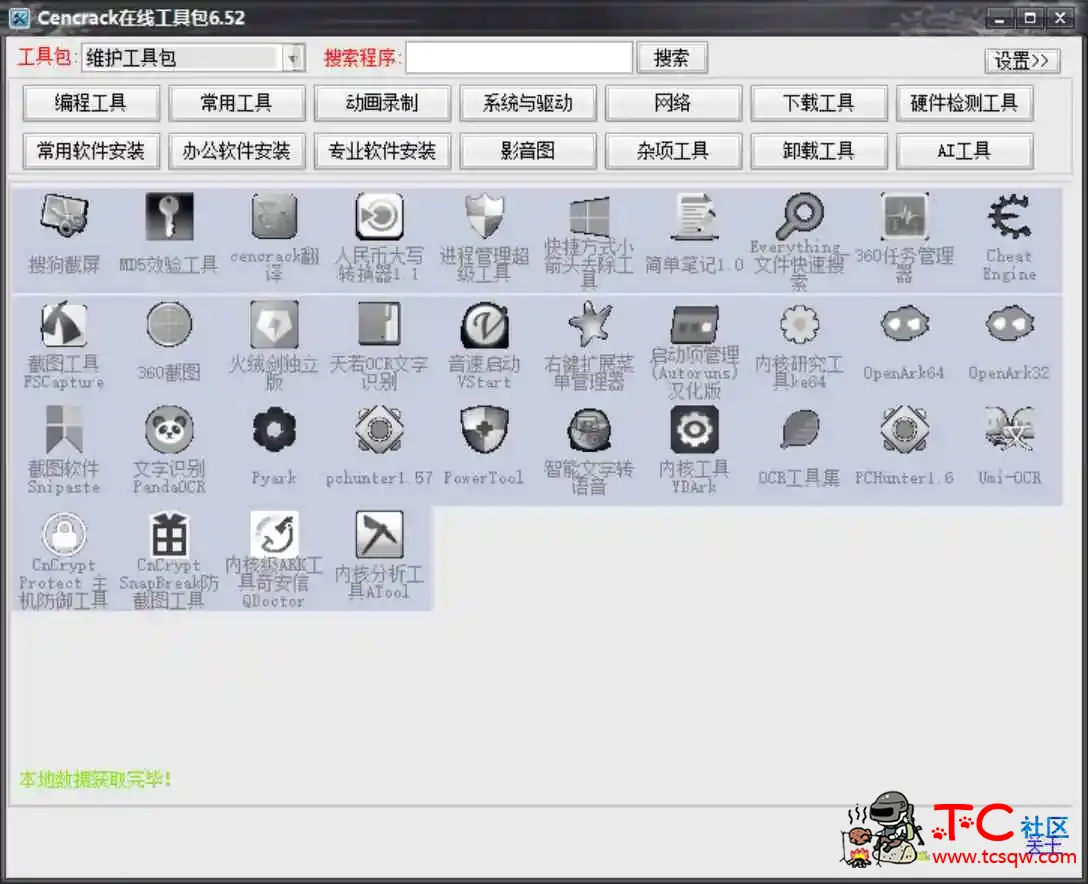Viewport: 1088px width, 884px height.
Task: Open 右键扩展菜单管理器 star icon
Action: click(589, 324)
